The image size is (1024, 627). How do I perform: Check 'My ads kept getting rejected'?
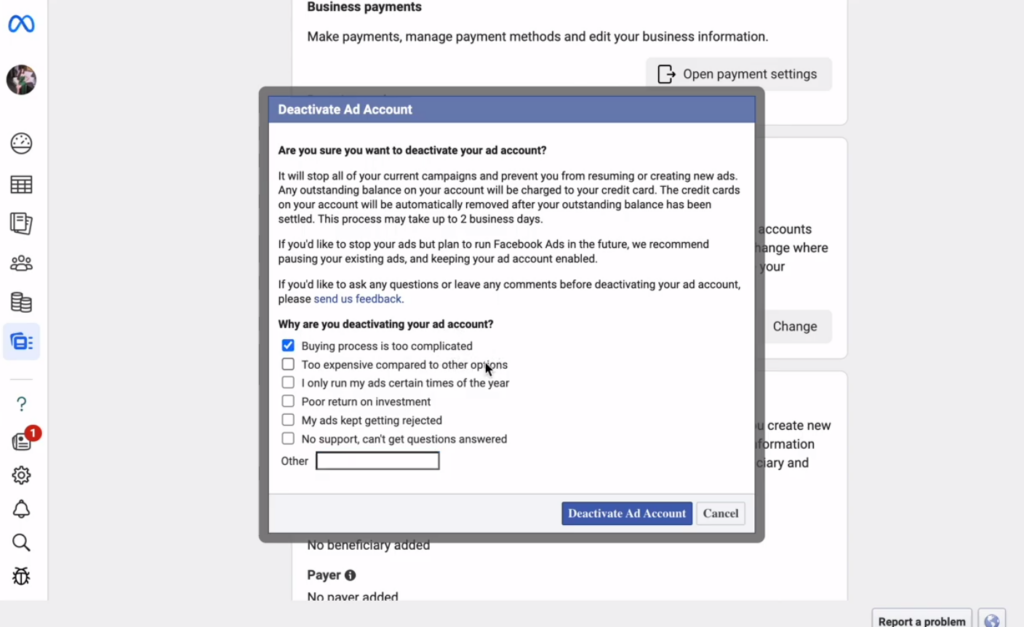[x=288, y=420]
